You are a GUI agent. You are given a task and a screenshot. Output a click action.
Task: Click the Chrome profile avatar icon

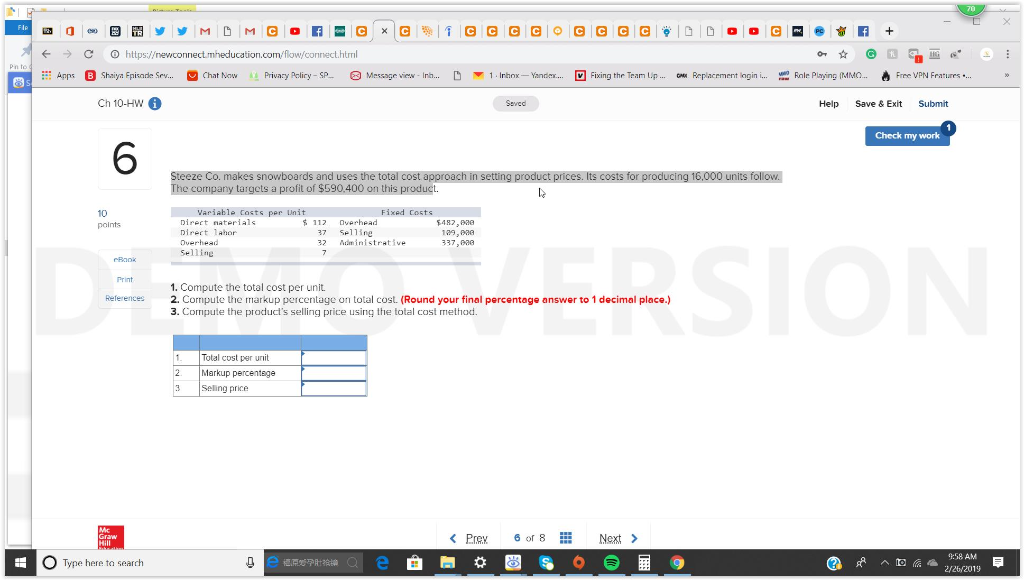point(986,55)
